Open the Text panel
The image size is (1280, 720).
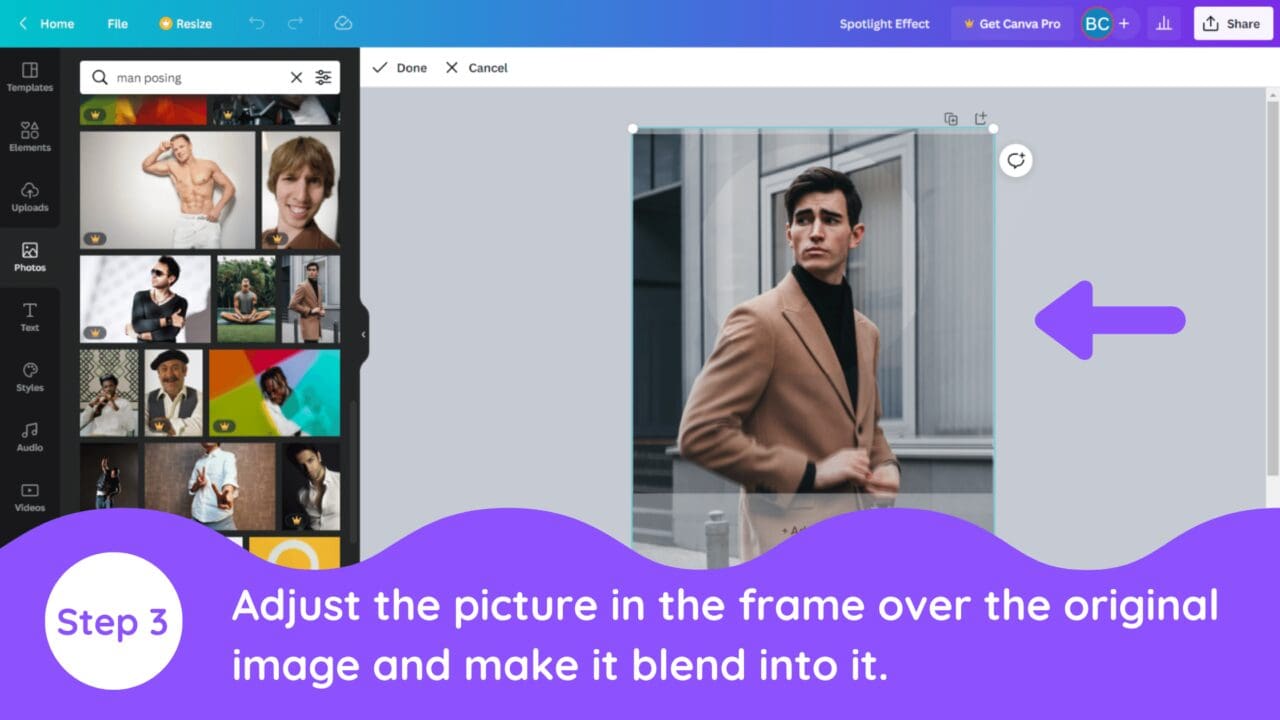coord(29,318)
